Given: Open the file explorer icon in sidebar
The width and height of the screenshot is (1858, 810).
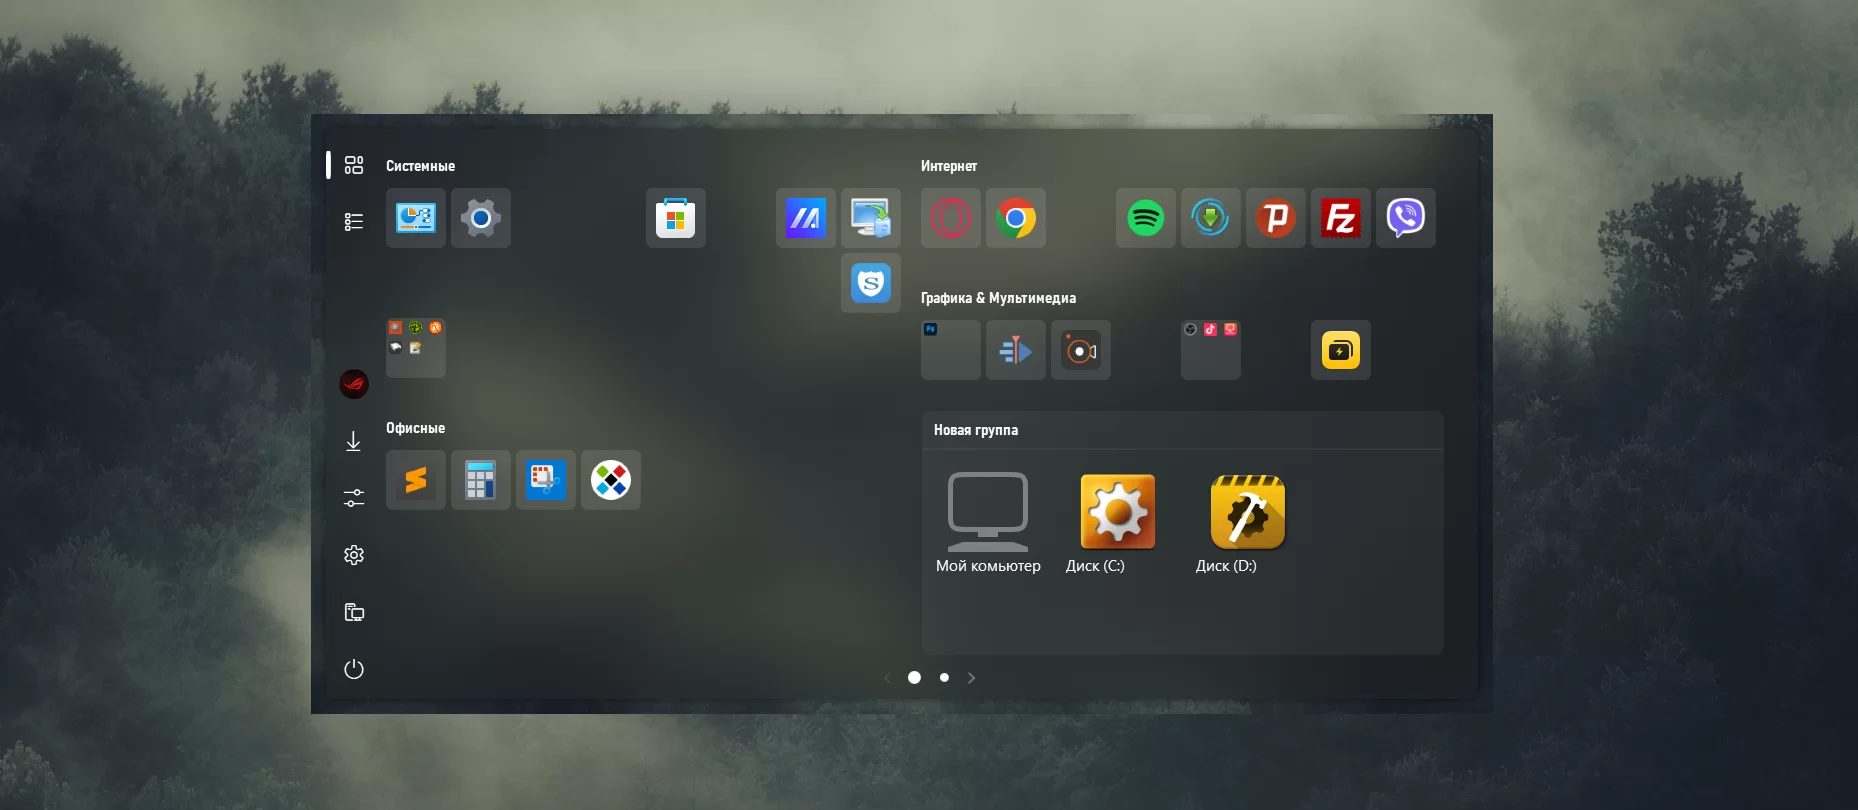Looking at the screenshot, I should (x=354, y=612).
